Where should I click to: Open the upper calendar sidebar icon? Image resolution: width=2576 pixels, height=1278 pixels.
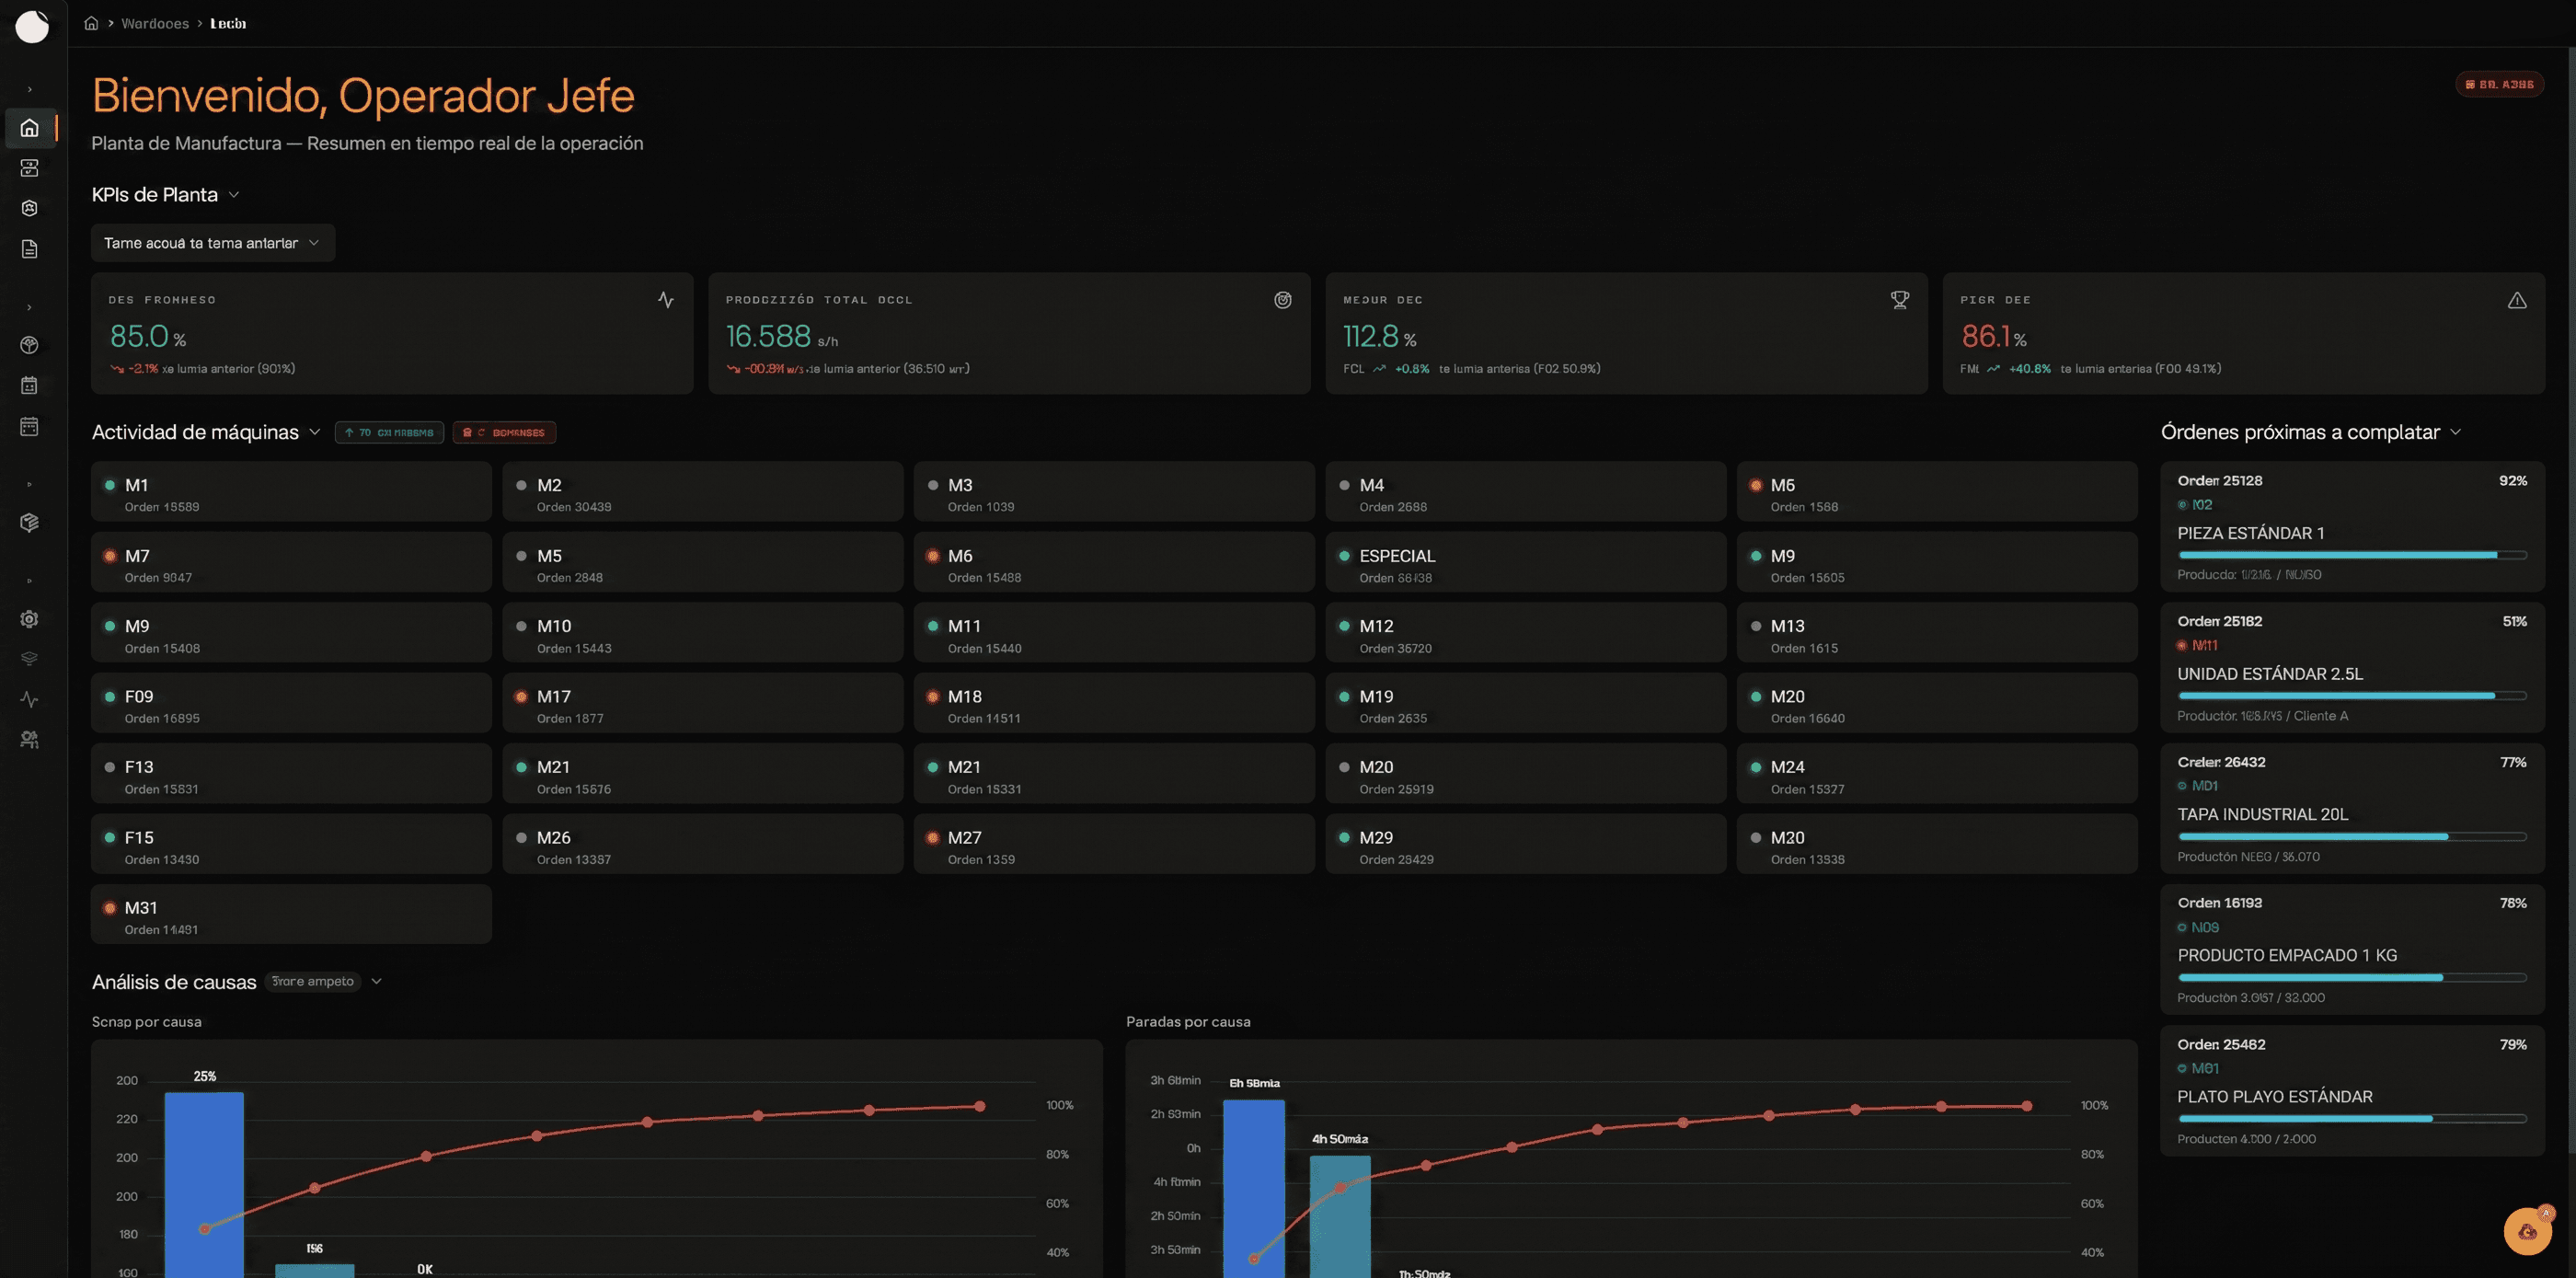(x=30, y=385)
